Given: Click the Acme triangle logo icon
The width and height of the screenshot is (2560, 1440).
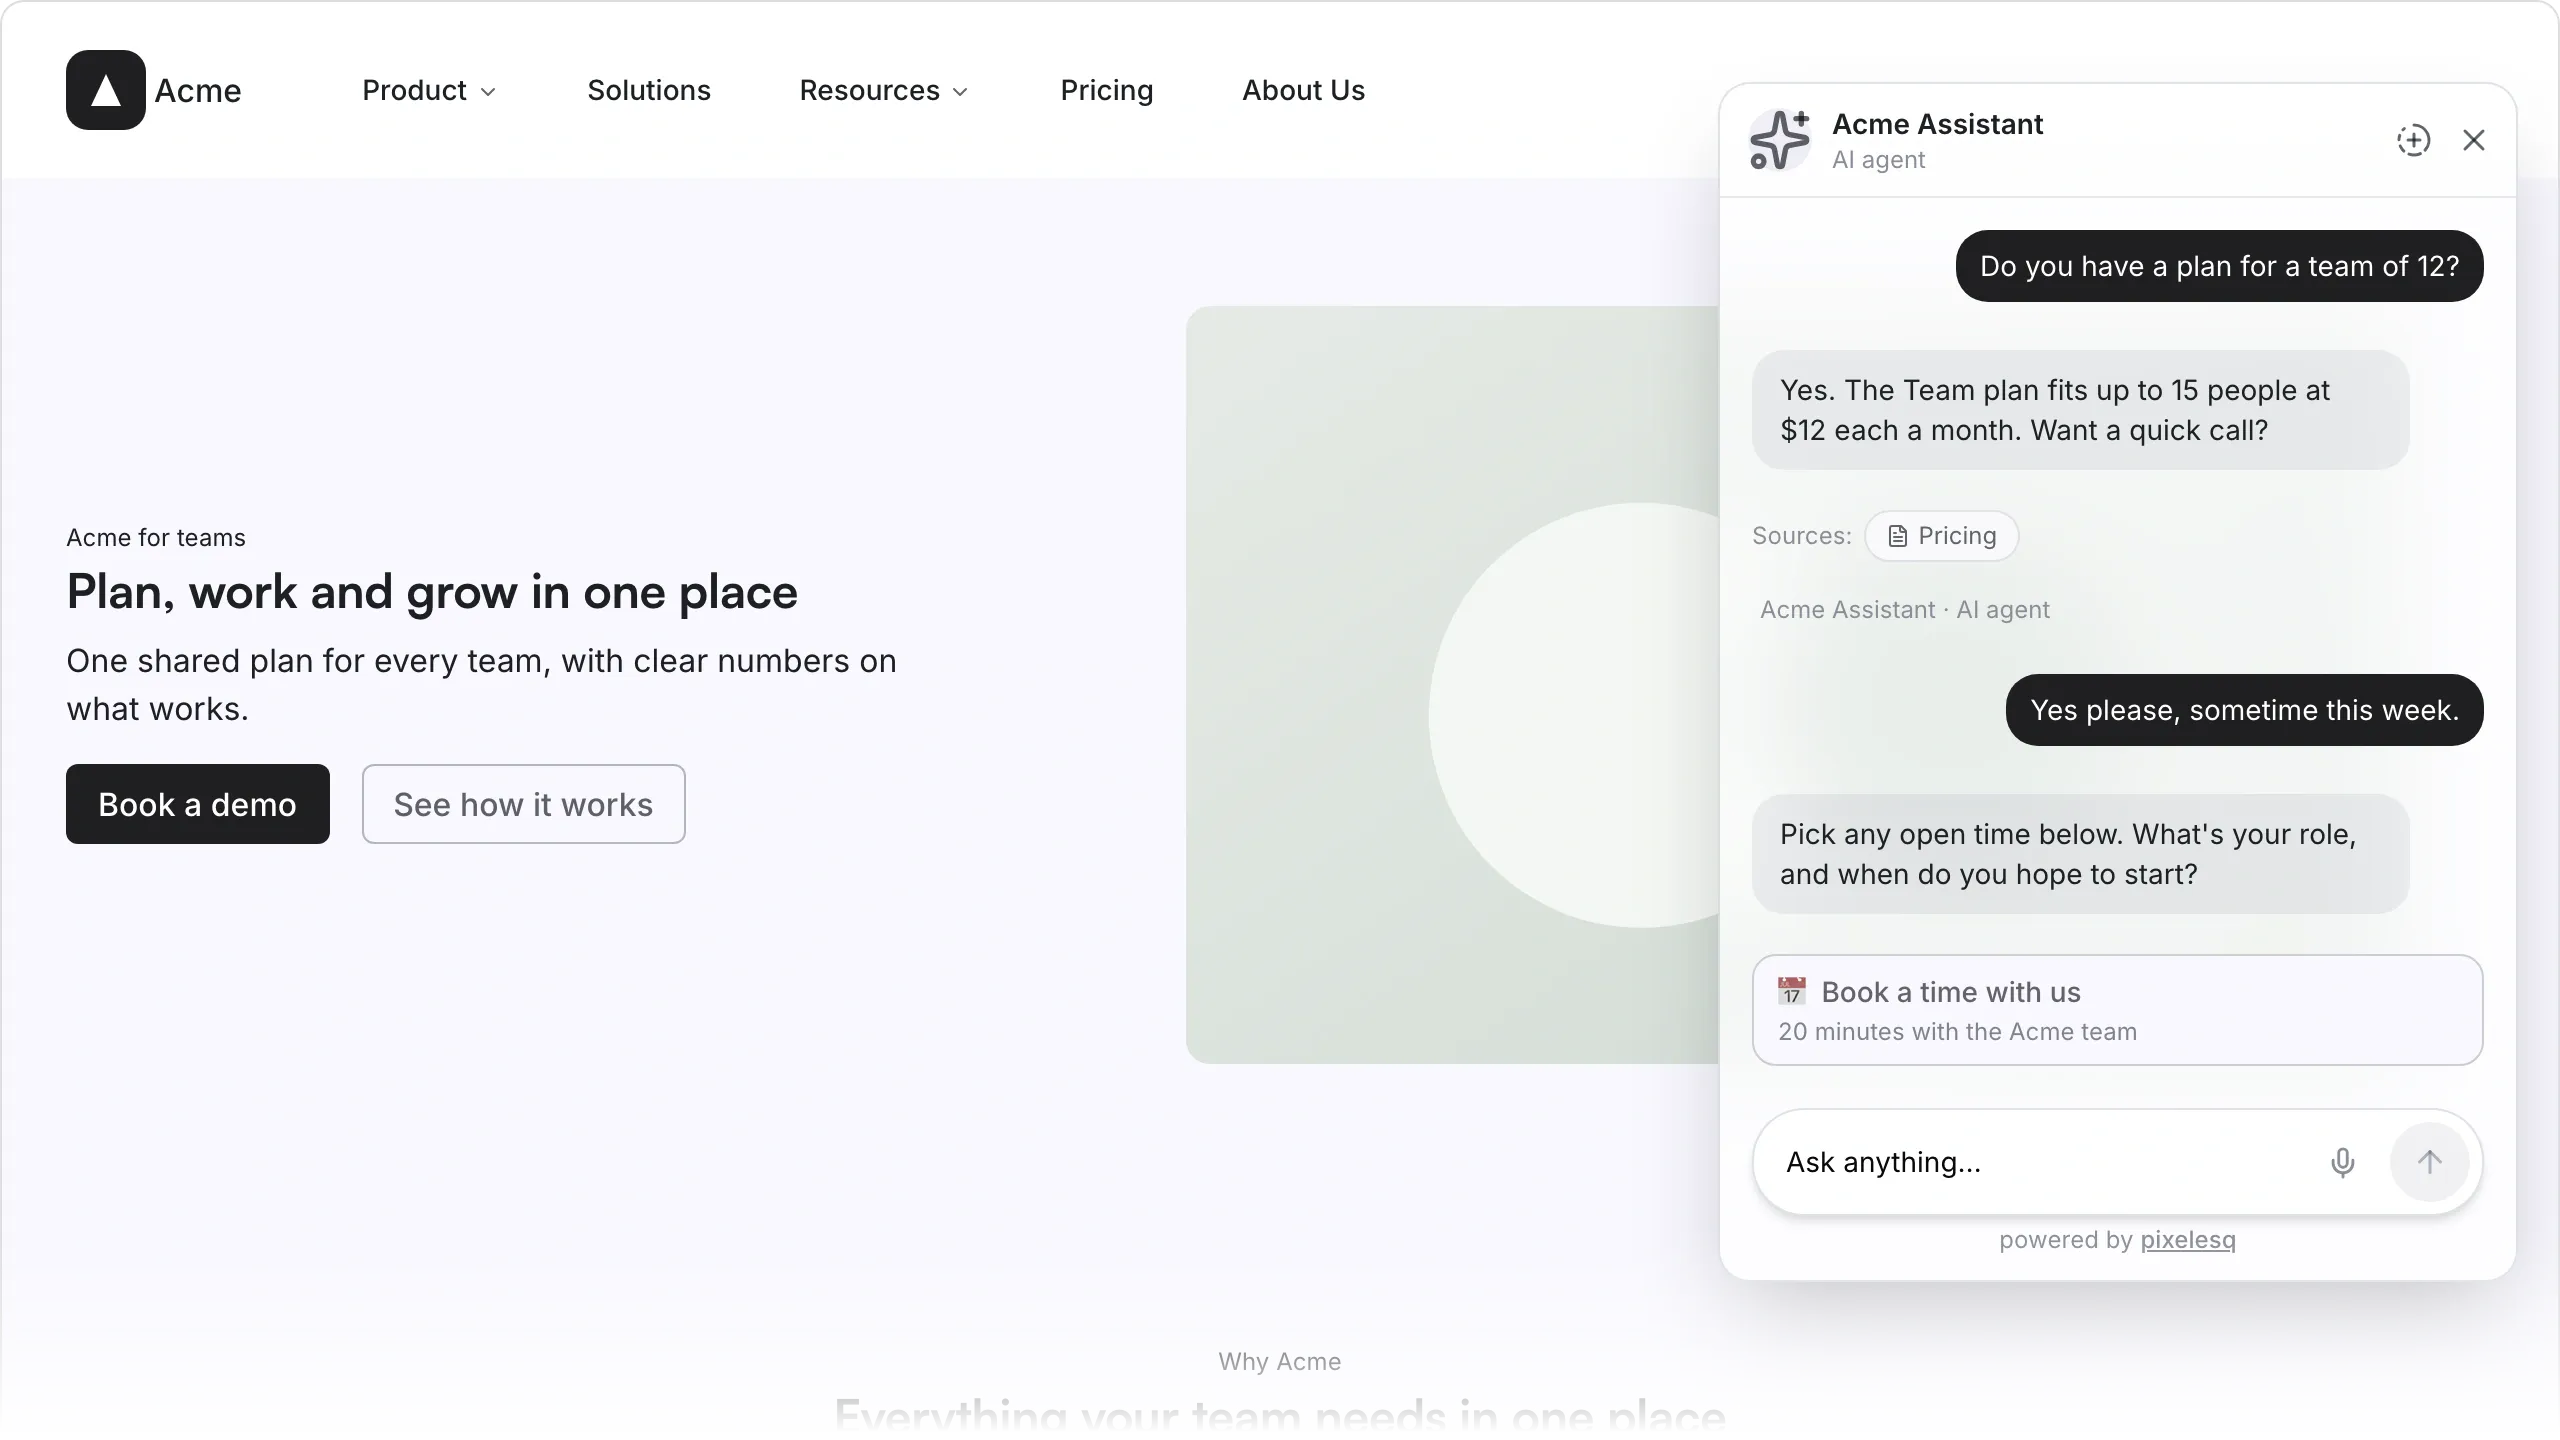Looking at the screenshot, I should (106, 90).
